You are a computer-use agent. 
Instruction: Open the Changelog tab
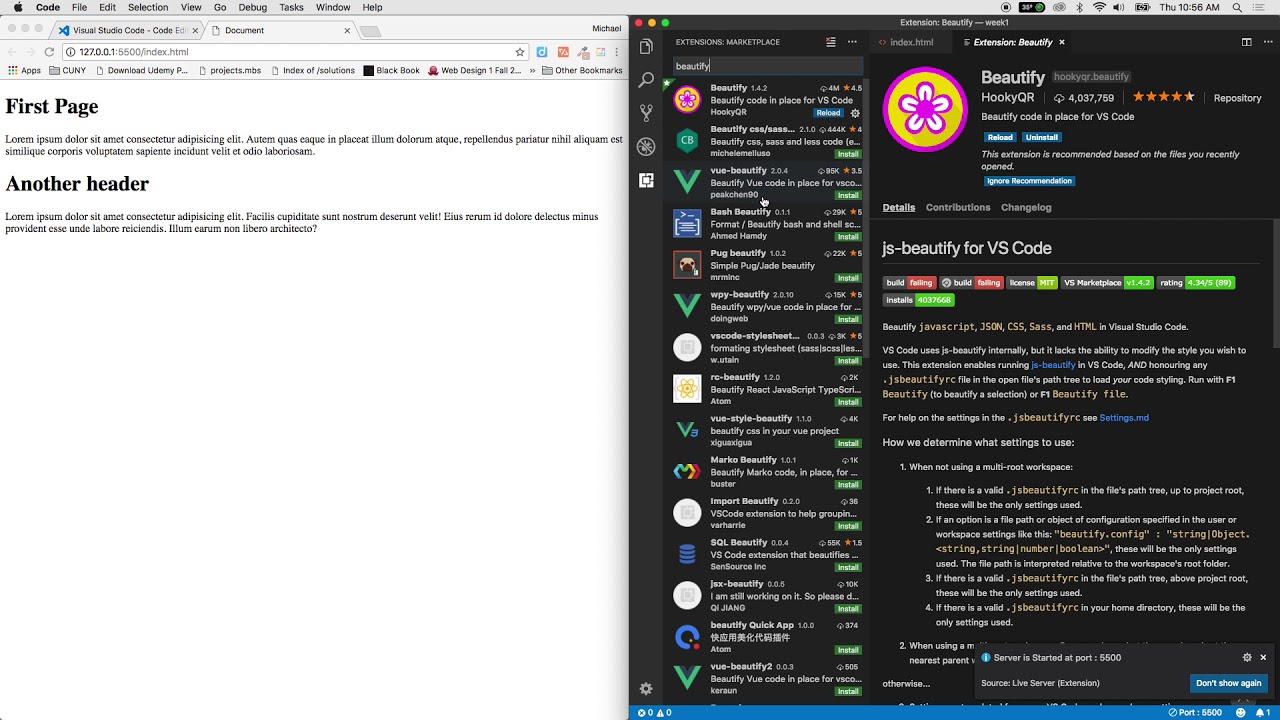pos(1026,207)
